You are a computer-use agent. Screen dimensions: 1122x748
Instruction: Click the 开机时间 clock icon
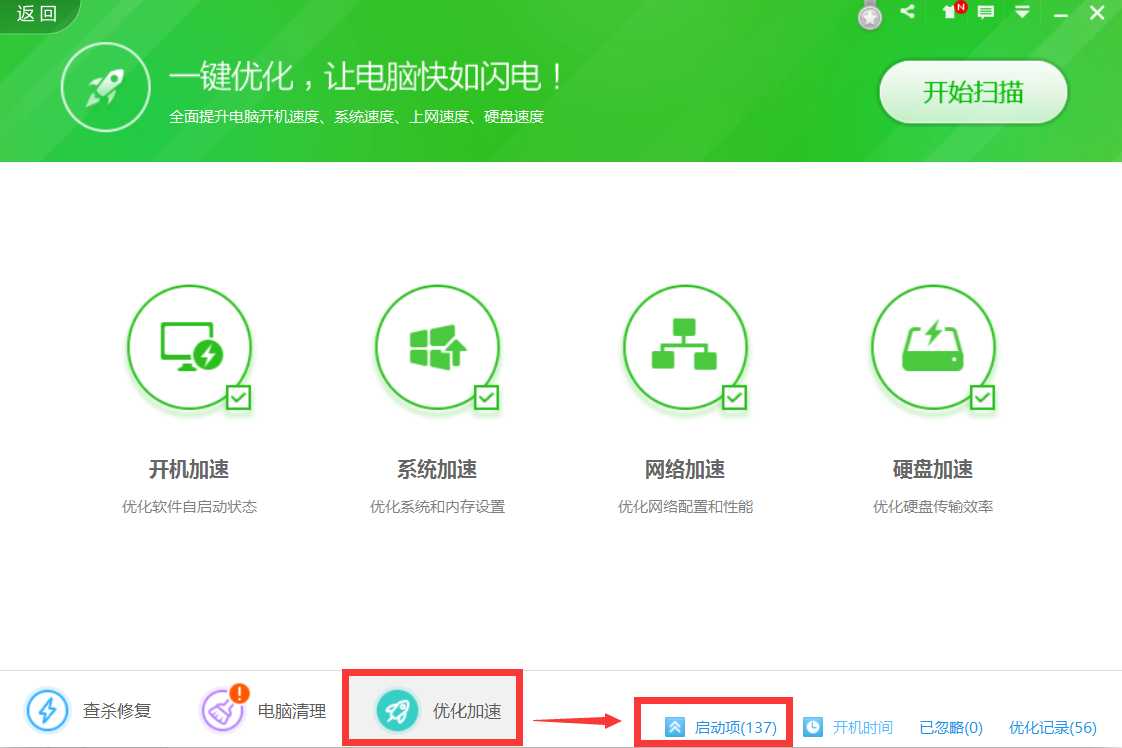pyautogui.click(x=813, y=727)
